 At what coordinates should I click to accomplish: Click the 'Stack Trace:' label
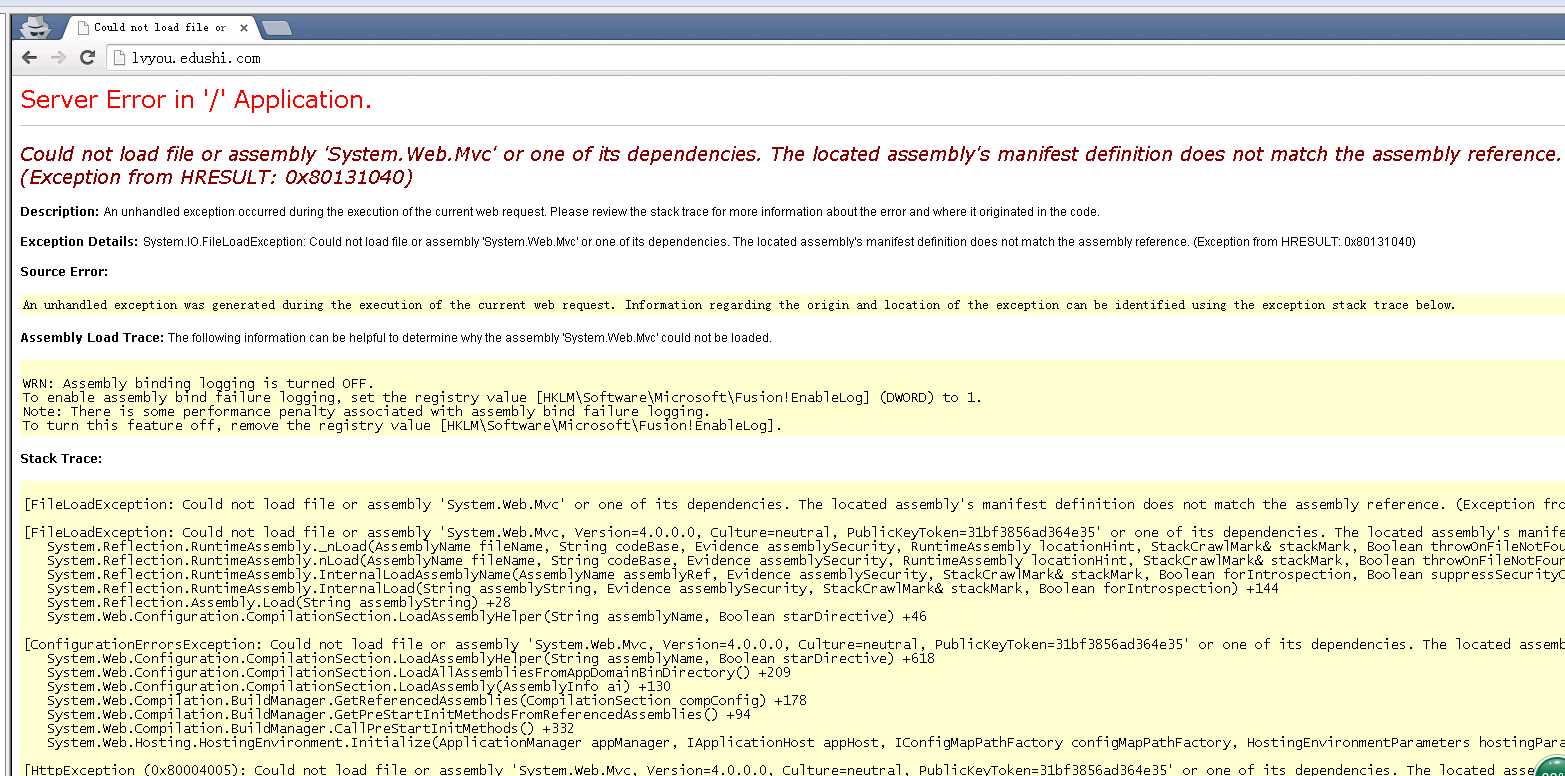point(61,459)
